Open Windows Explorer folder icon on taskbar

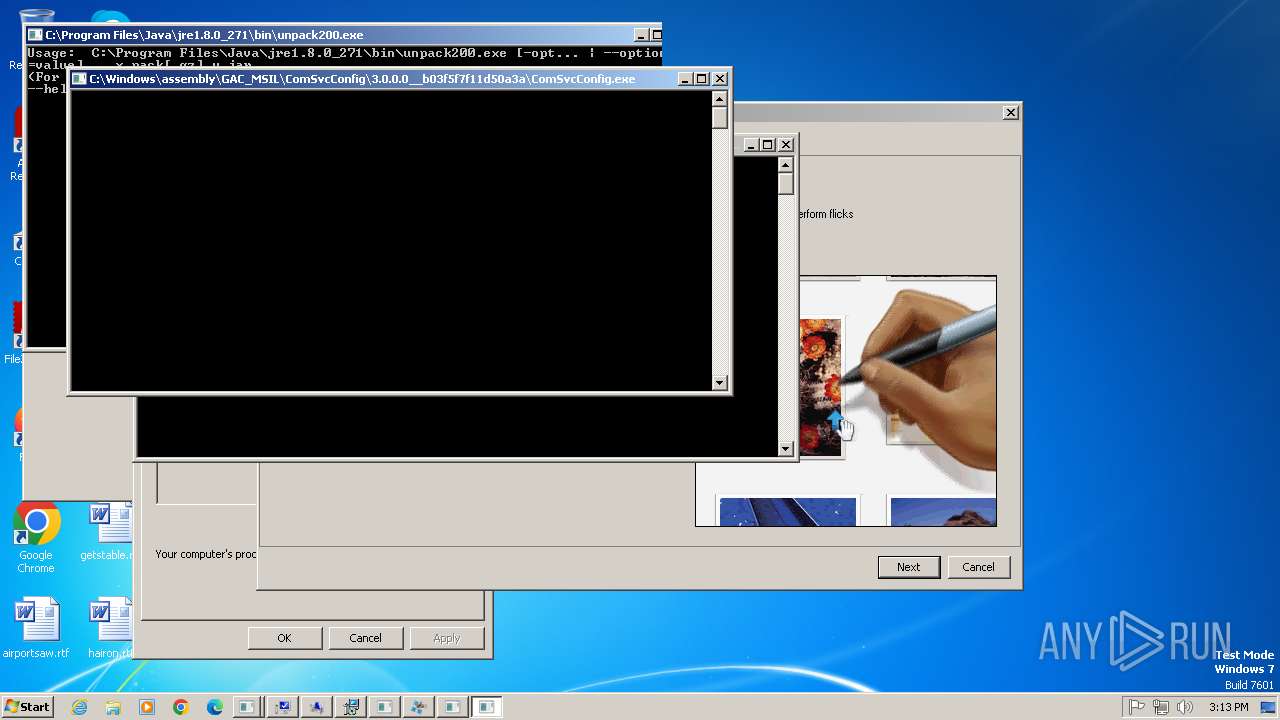[113, 707]
